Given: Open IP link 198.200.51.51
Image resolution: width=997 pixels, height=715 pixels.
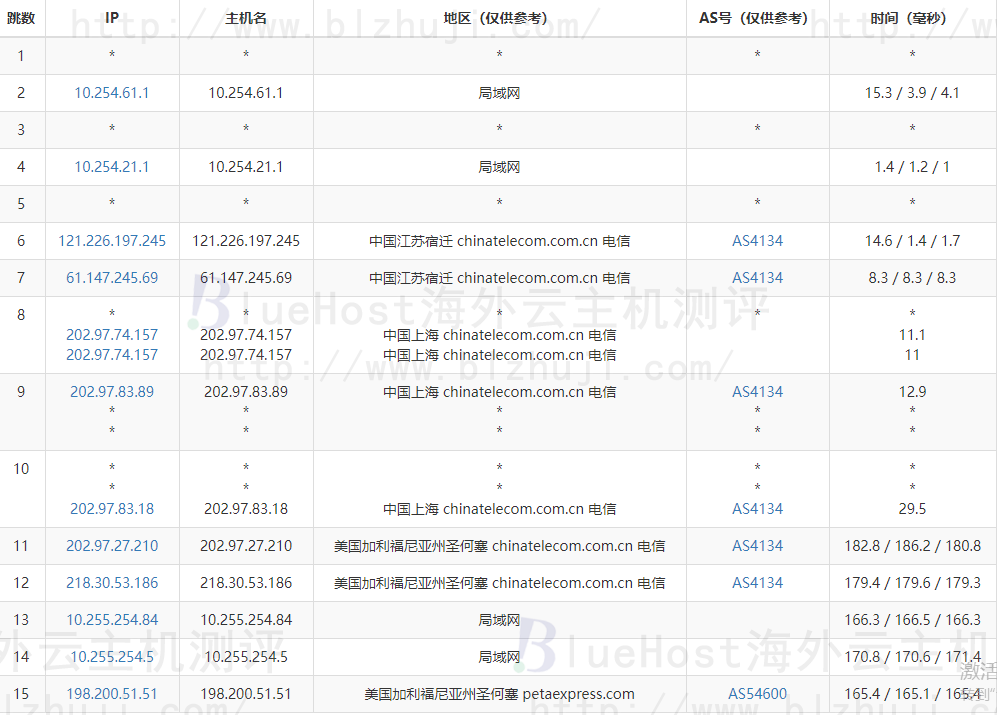Looking at the screenshot, I should click(112, 693).
